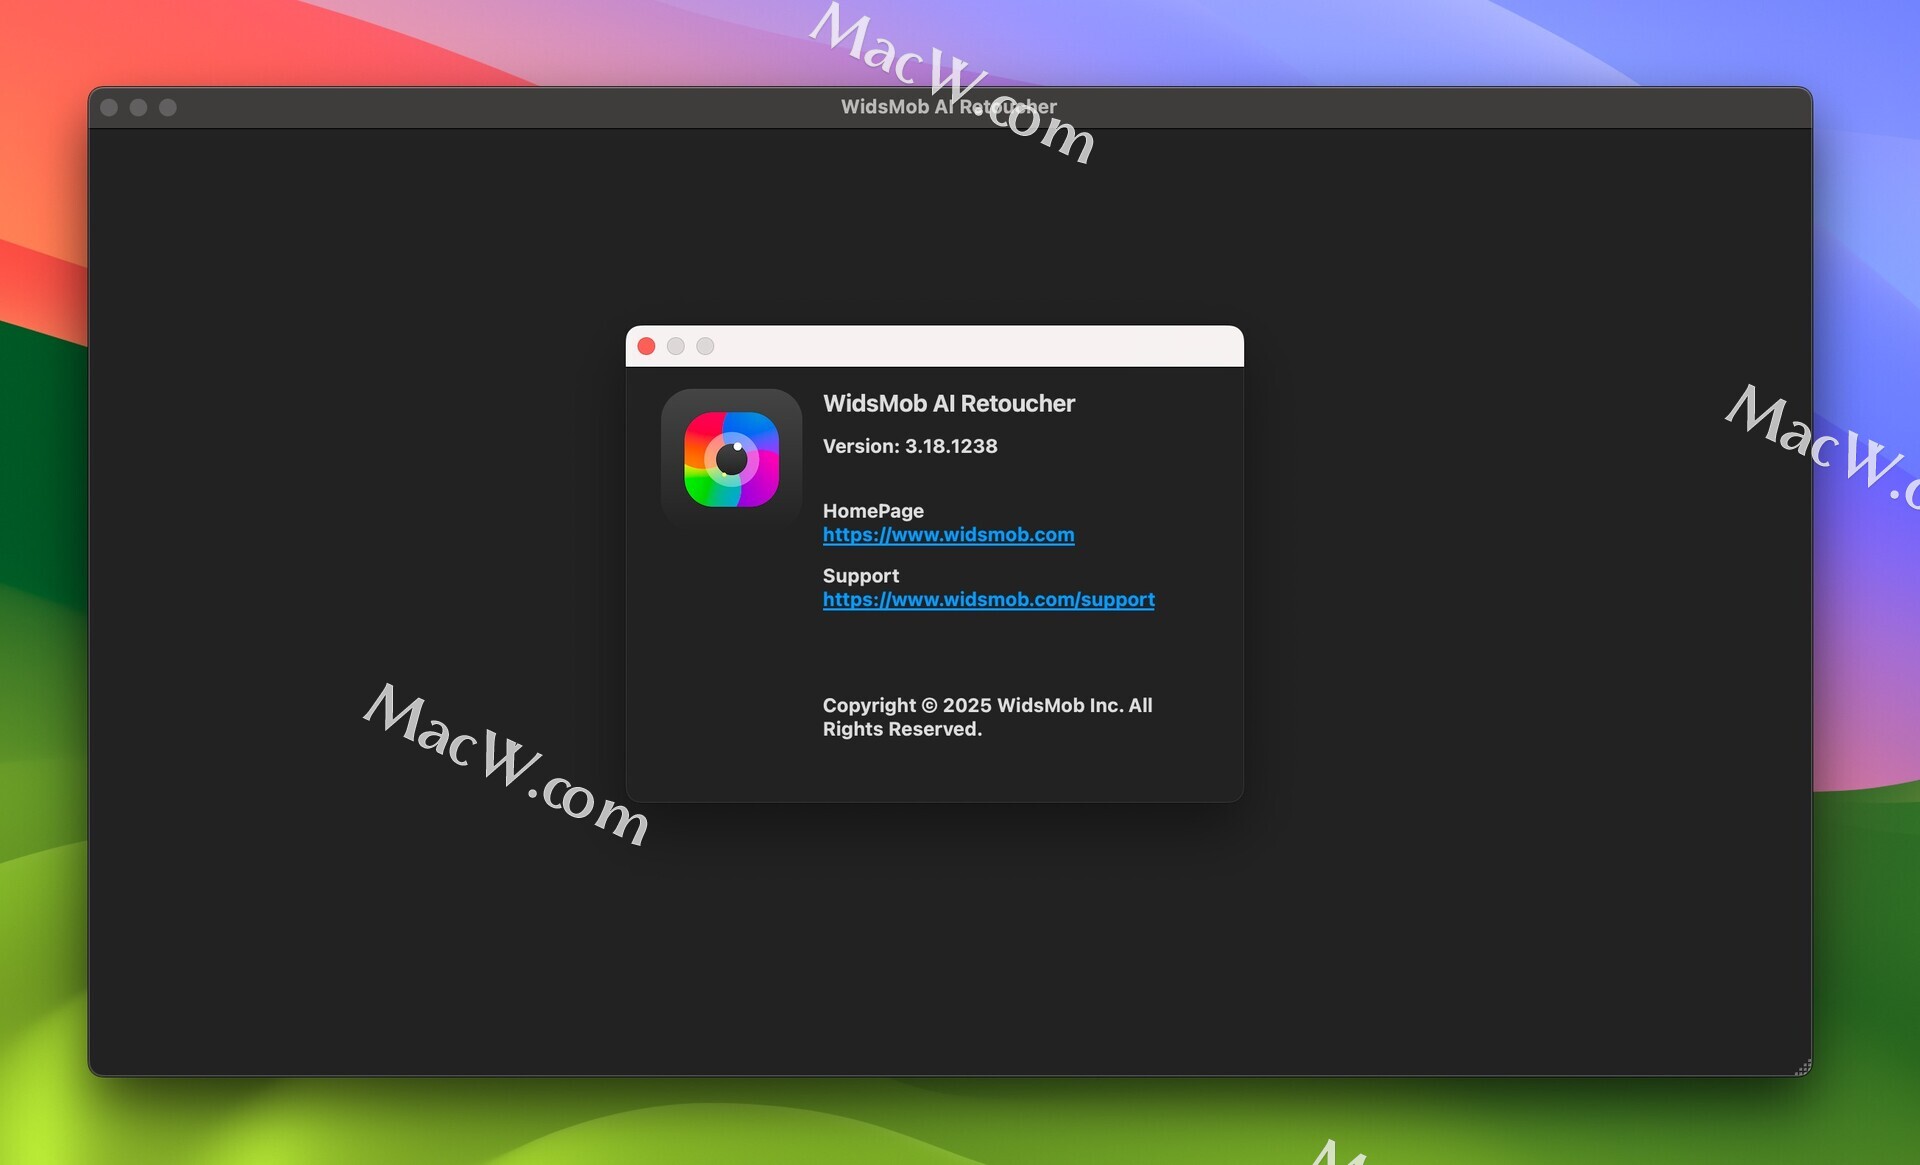Click the About dialog's disabled zoom button
Screen dimensions: 1920x1165
point(705,346)
